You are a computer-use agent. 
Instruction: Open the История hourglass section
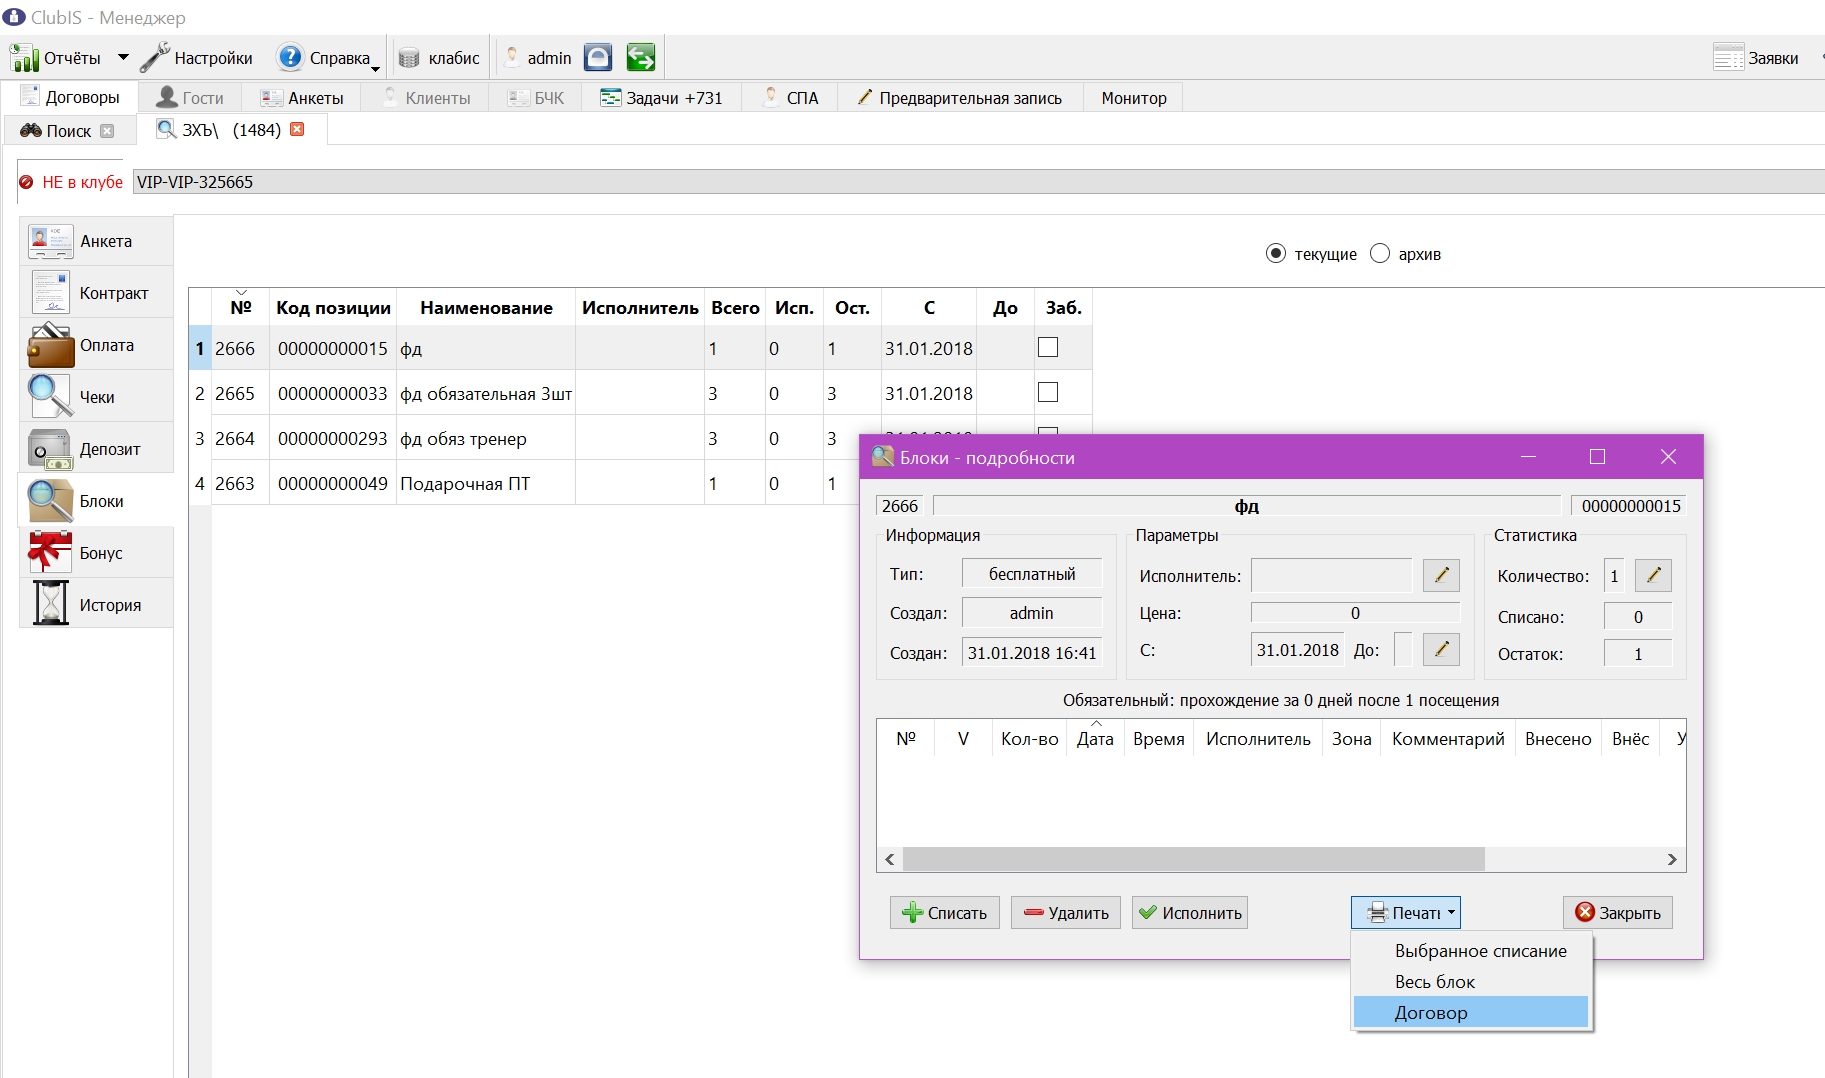coord(96,605)
